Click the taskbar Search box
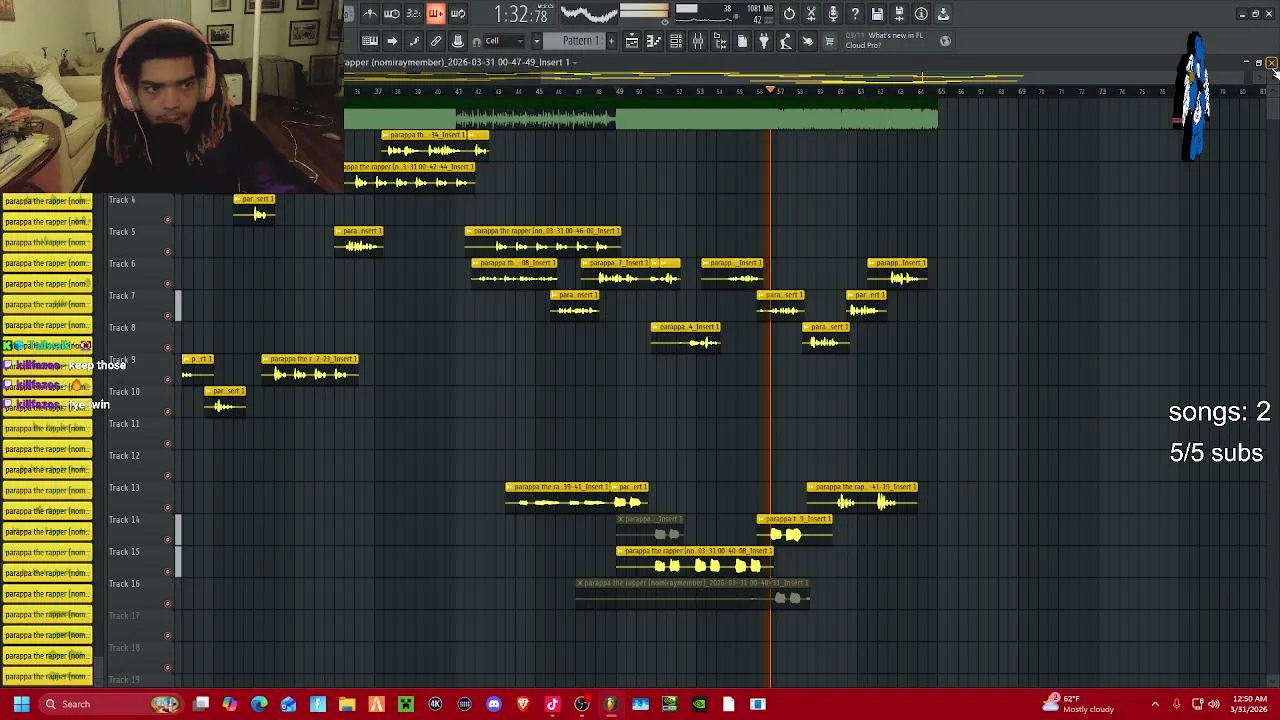The image size is (1280, 720). coord(109,704)
